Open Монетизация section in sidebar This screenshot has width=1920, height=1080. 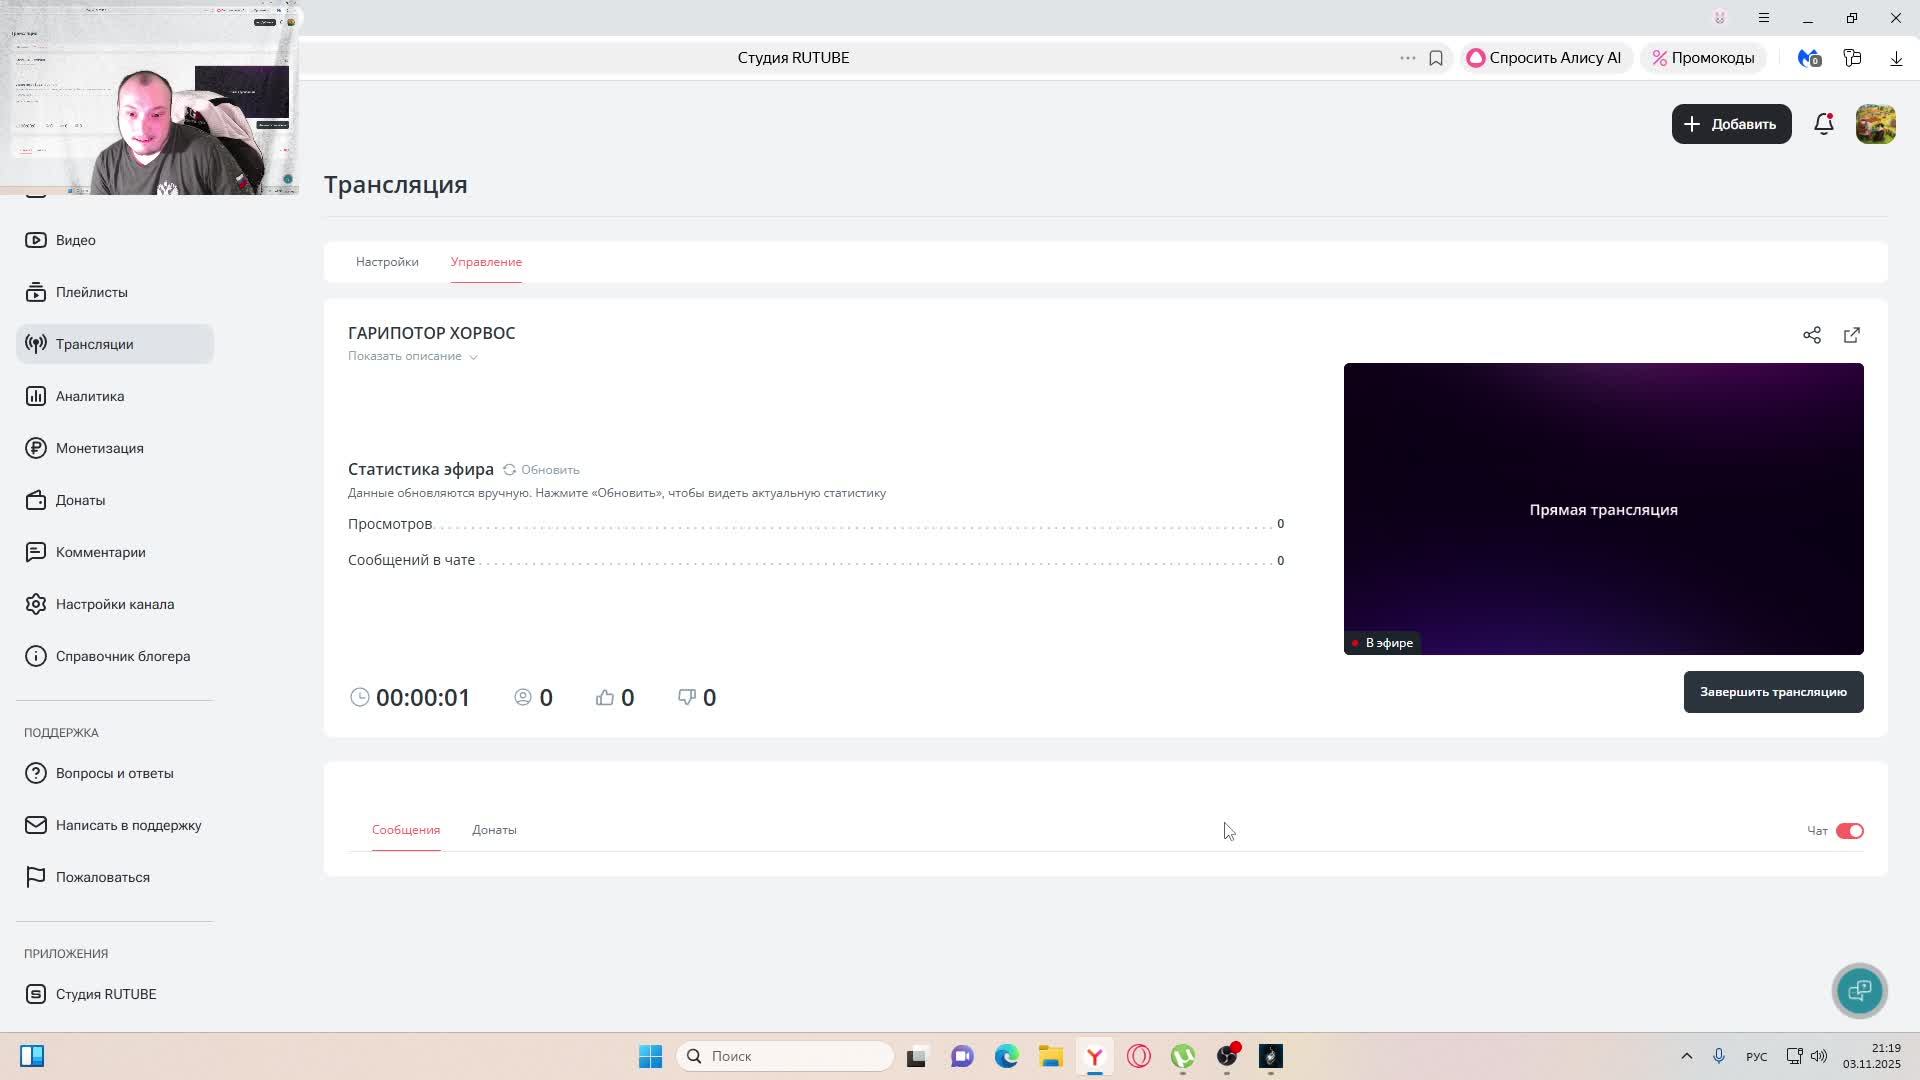[x=99, y=448]
